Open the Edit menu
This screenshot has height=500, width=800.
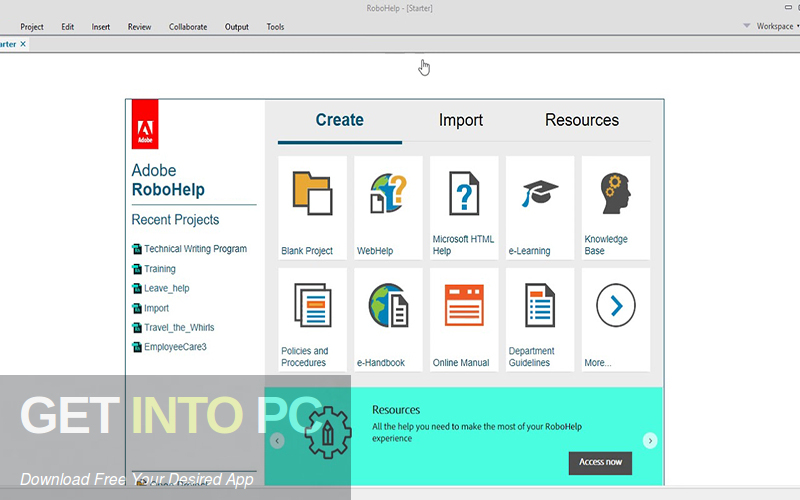(x=67, y=27)
